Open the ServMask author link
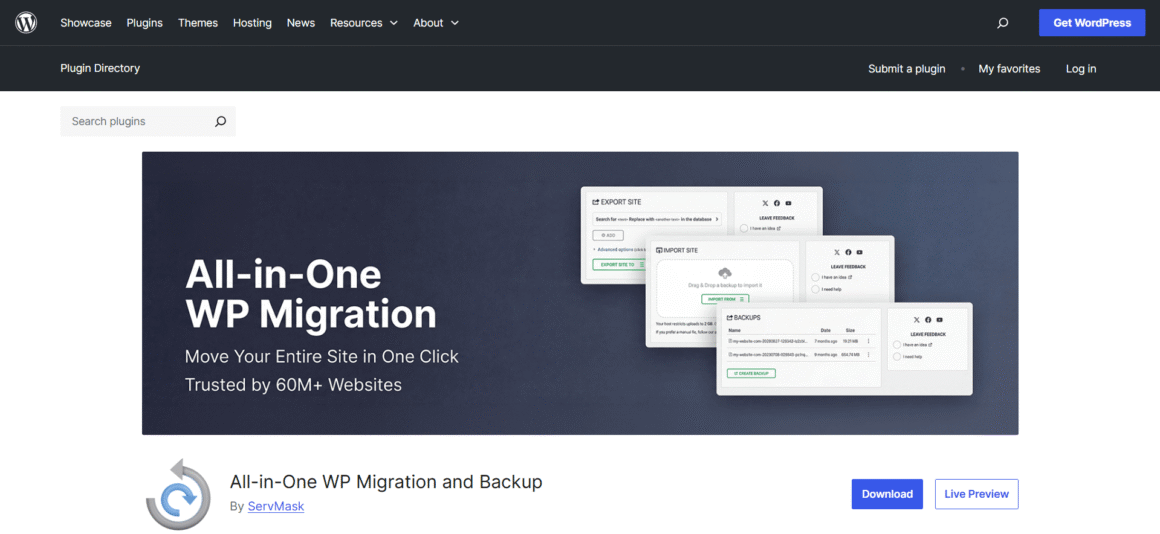Image resolution: width=1160 pixels, height=534 pixels. [276, 507]
